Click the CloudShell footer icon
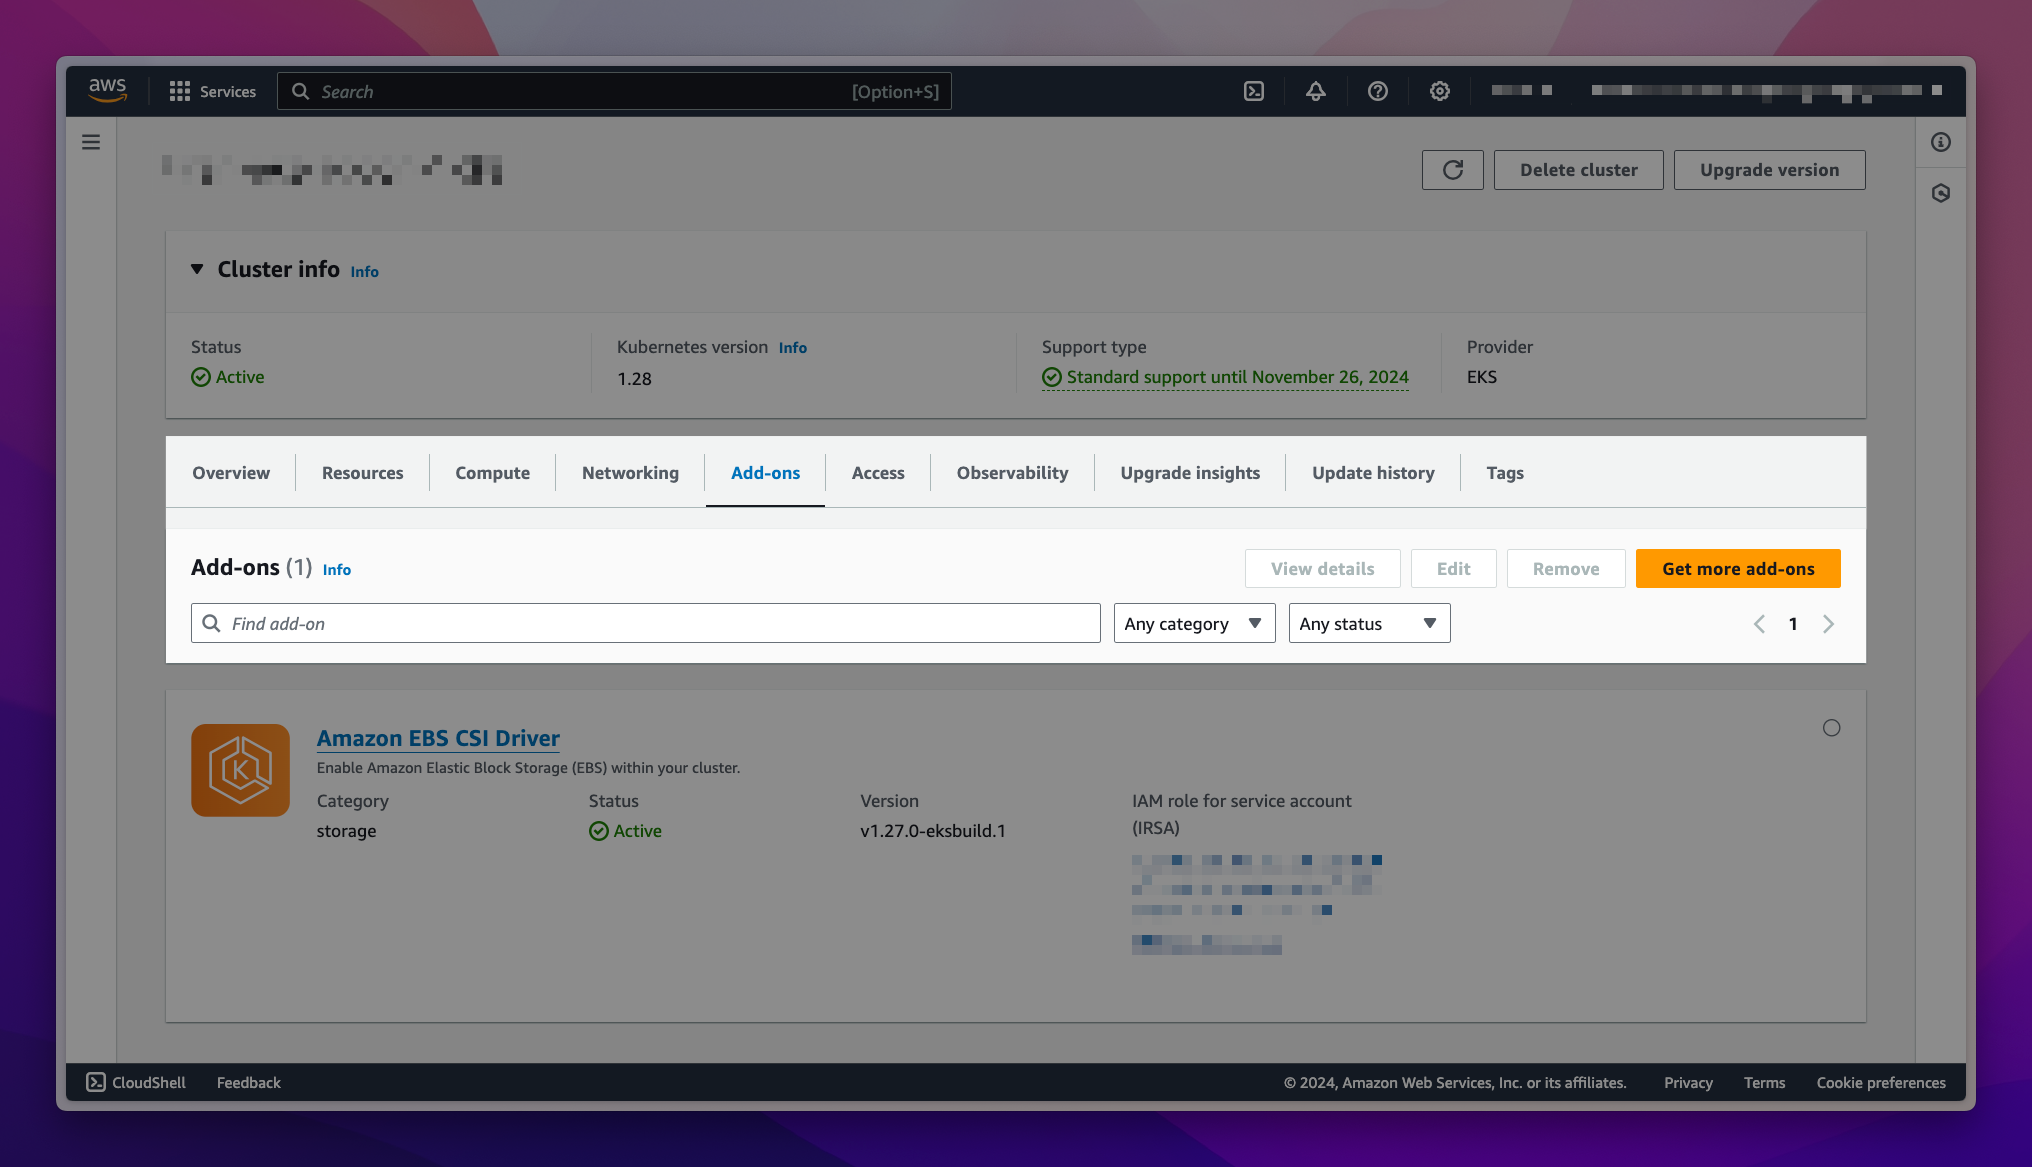 96,1082
